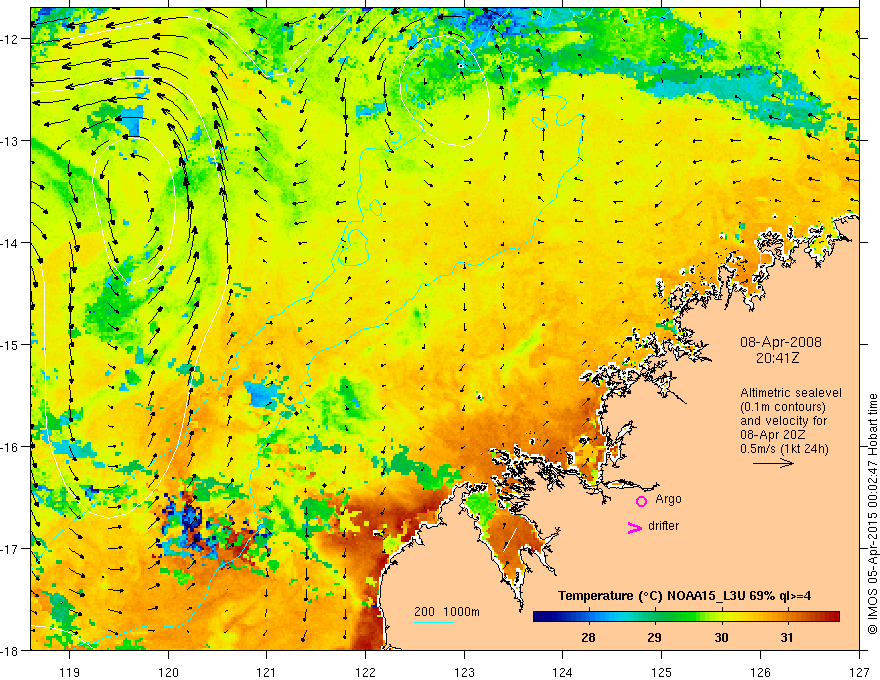
Task: Click the cyan 200 1000m contour legend line
Action: tap(434, 622)
